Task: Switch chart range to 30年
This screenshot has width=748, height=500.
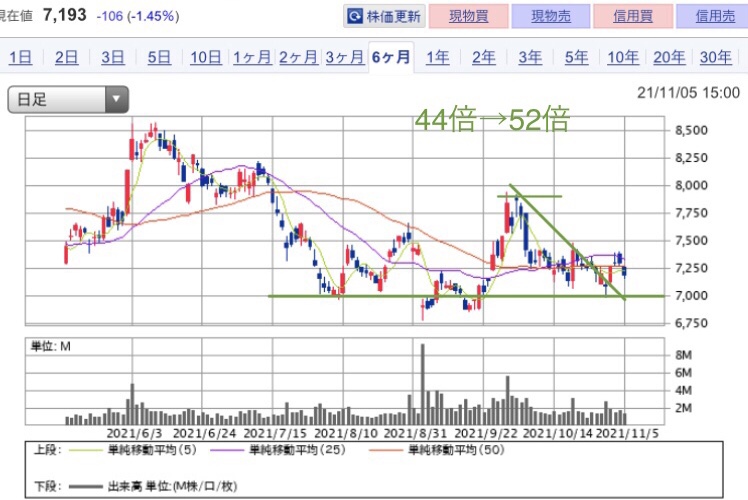Action: [716, 58]
